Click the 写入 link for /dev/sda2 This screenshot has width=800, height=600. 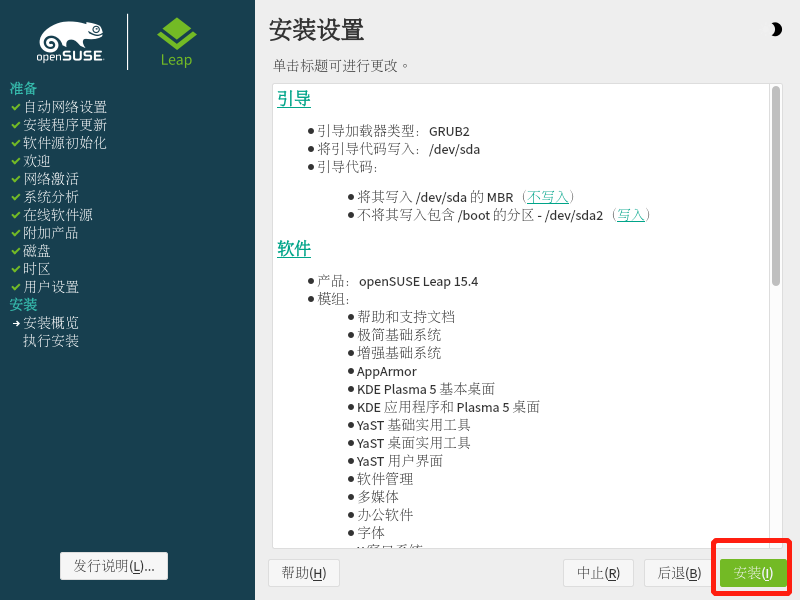(630, 215)
